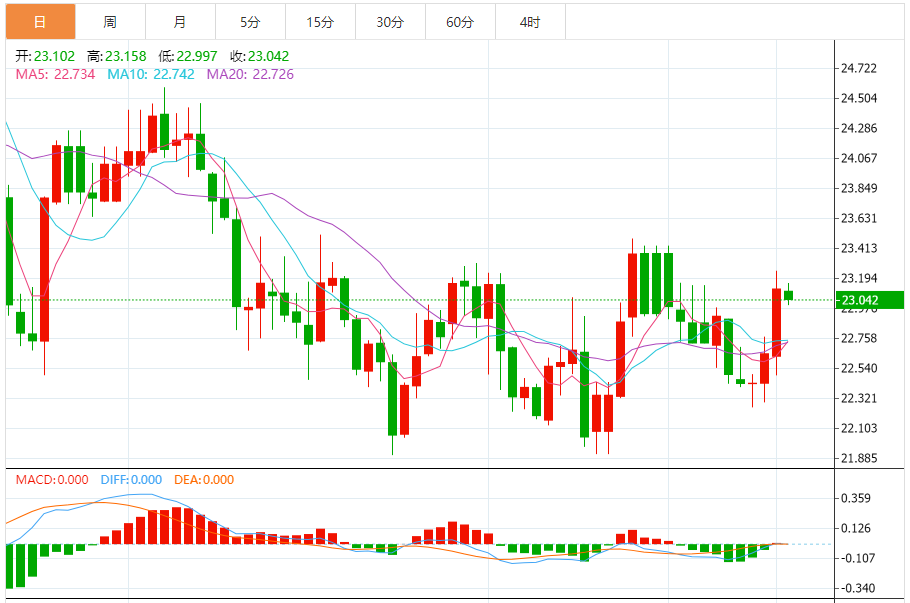Click the candle with the highest wick near 24.5

click(x=164, y=132)
